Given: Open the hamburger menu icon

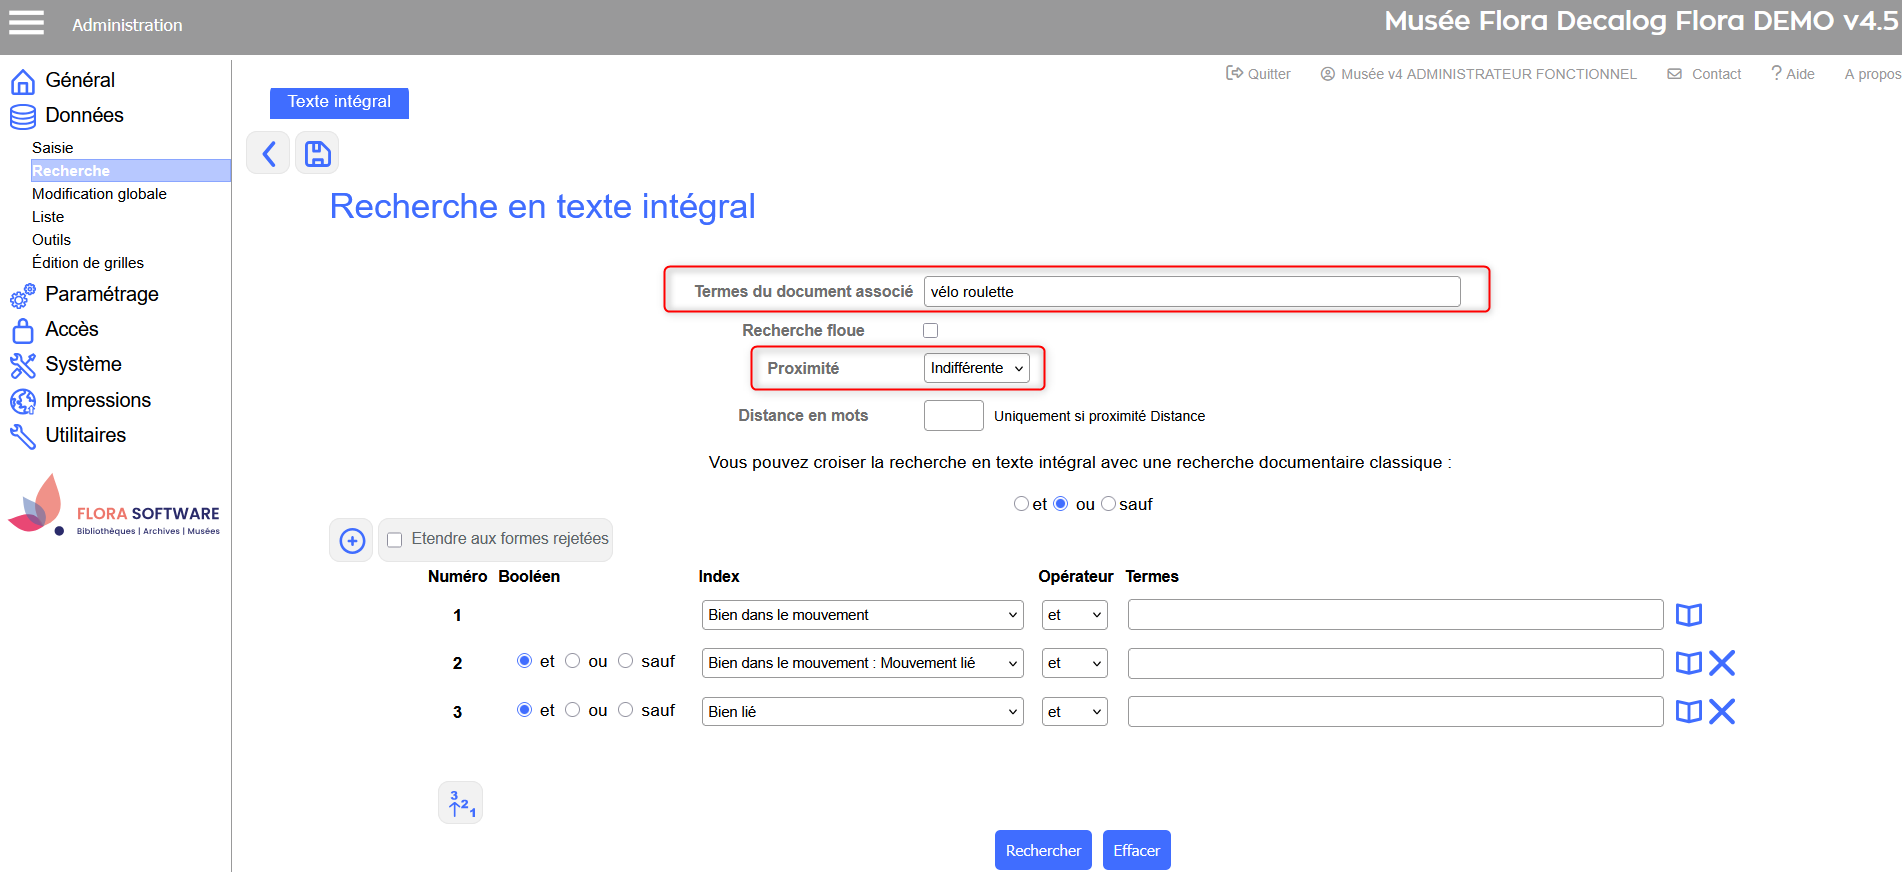Looking at the screenshot, I should point(26,23).
